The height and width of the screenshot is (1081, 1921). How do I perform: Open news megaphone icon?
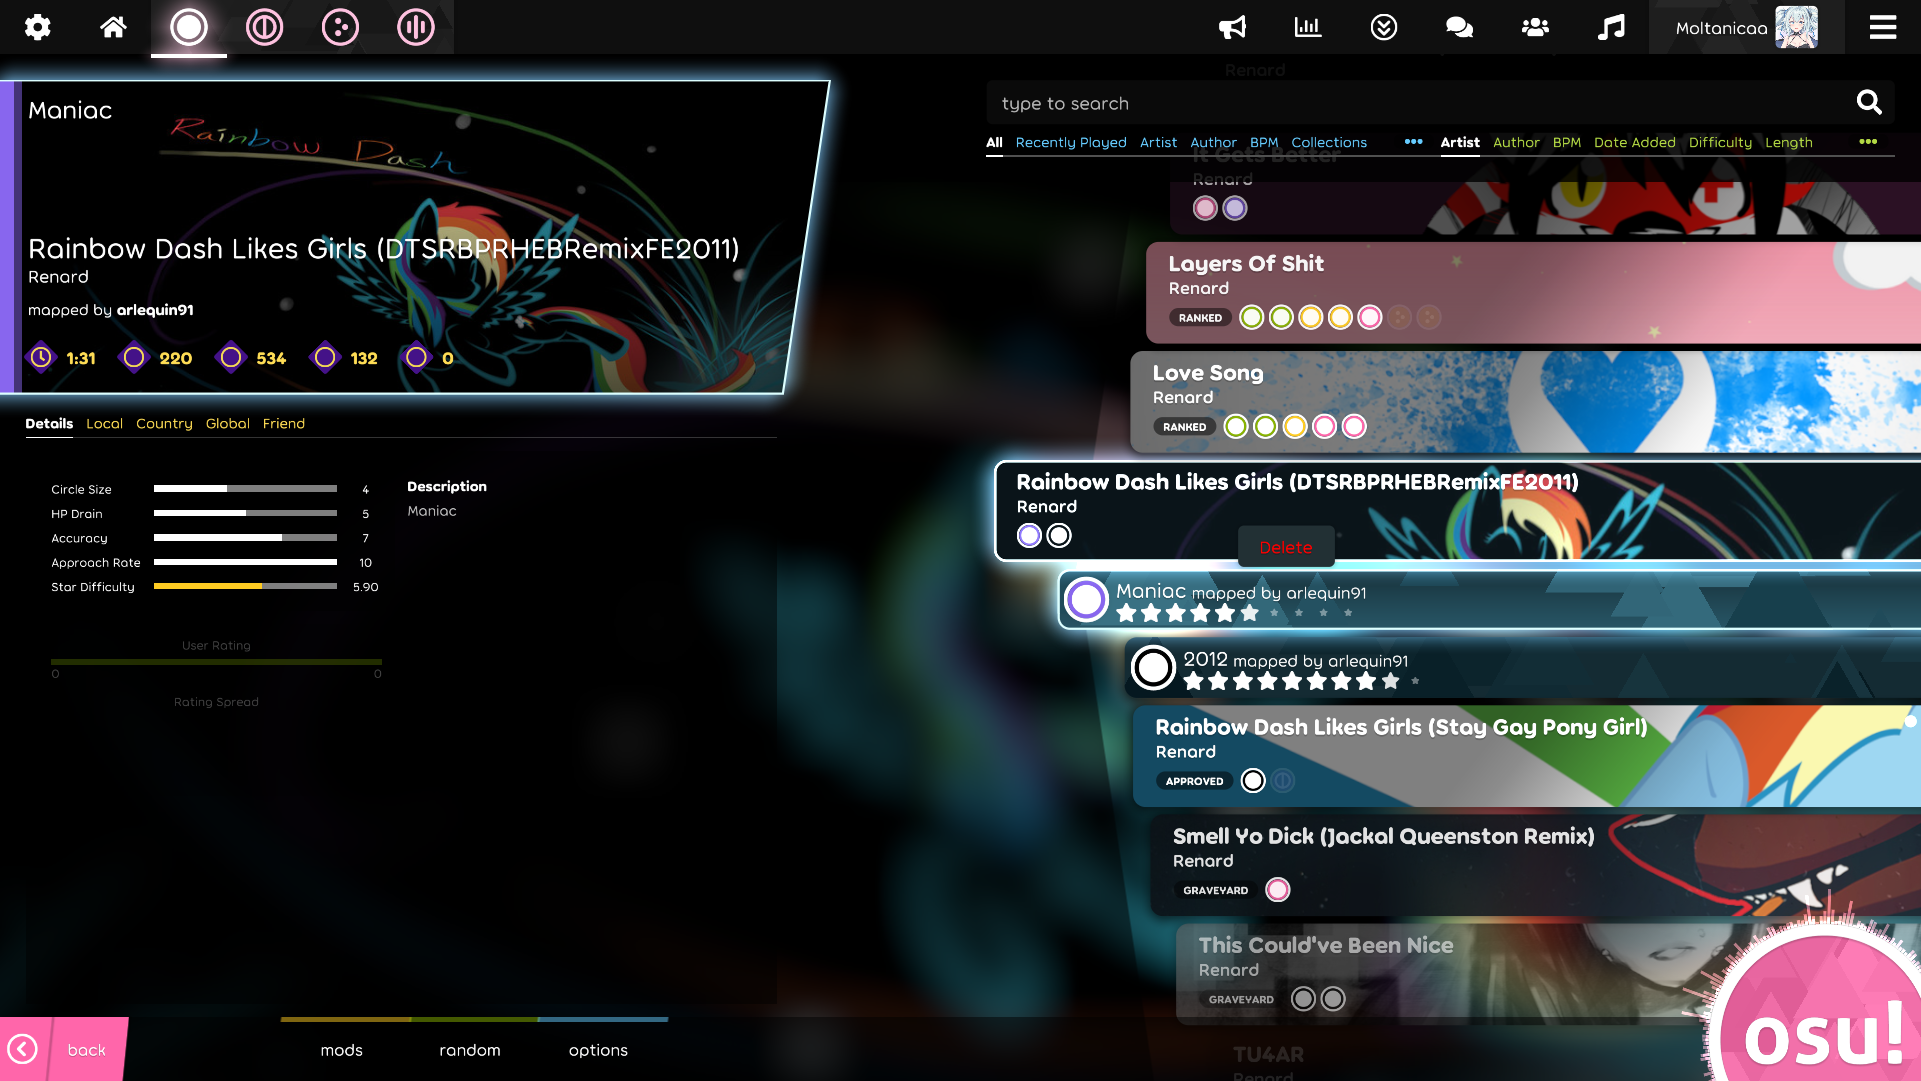[1232, 27]
